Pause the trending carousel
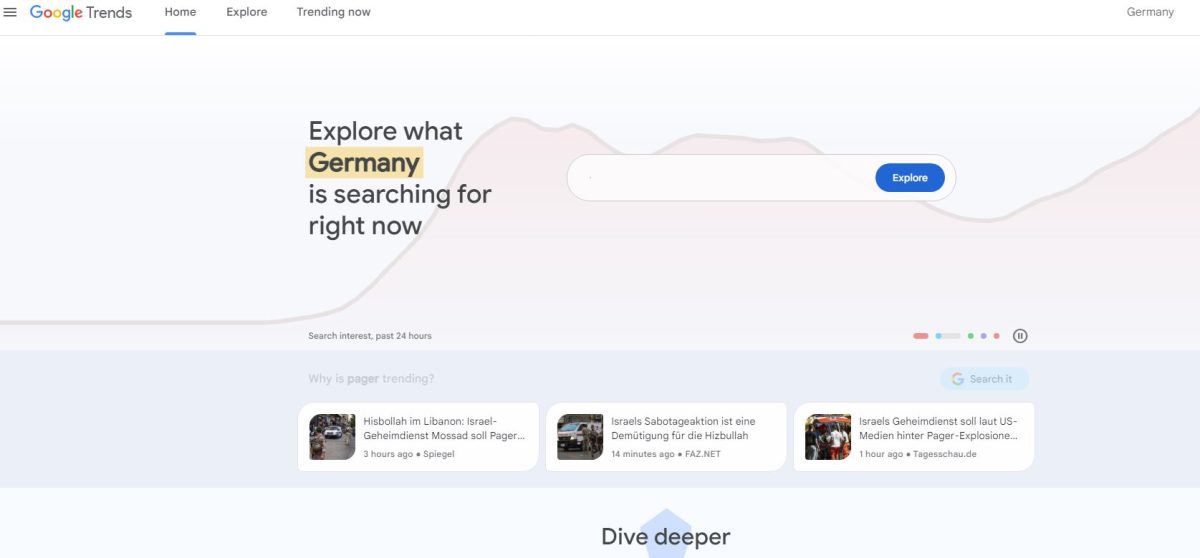 pos(1020,336)
